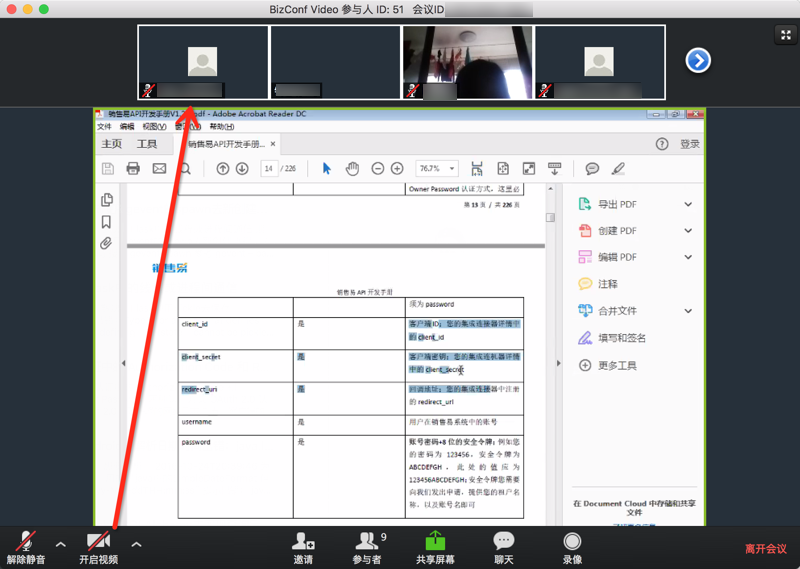Open 视图 menu in Acrobat Reader
The image size is (800, 569).
click(x=154, y=127)
